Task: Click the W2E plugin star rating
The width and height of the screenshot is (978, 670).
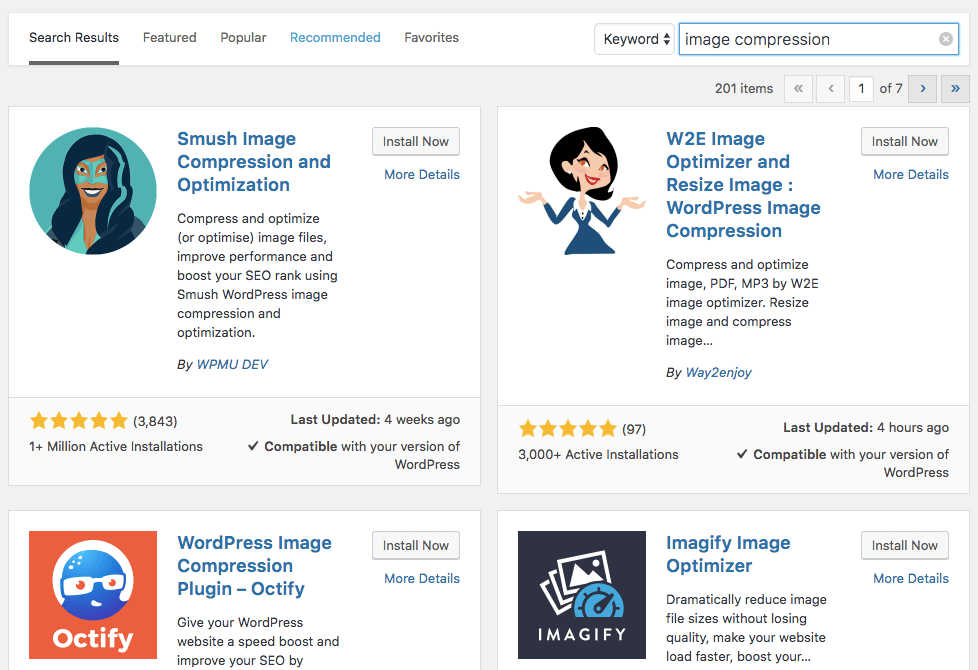Action: tap(567, 427)
